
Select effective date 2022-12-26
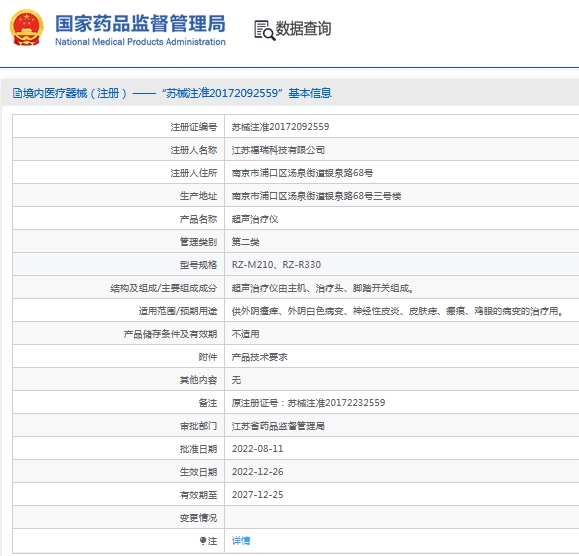pyautogui.click(x=257, y=472)
